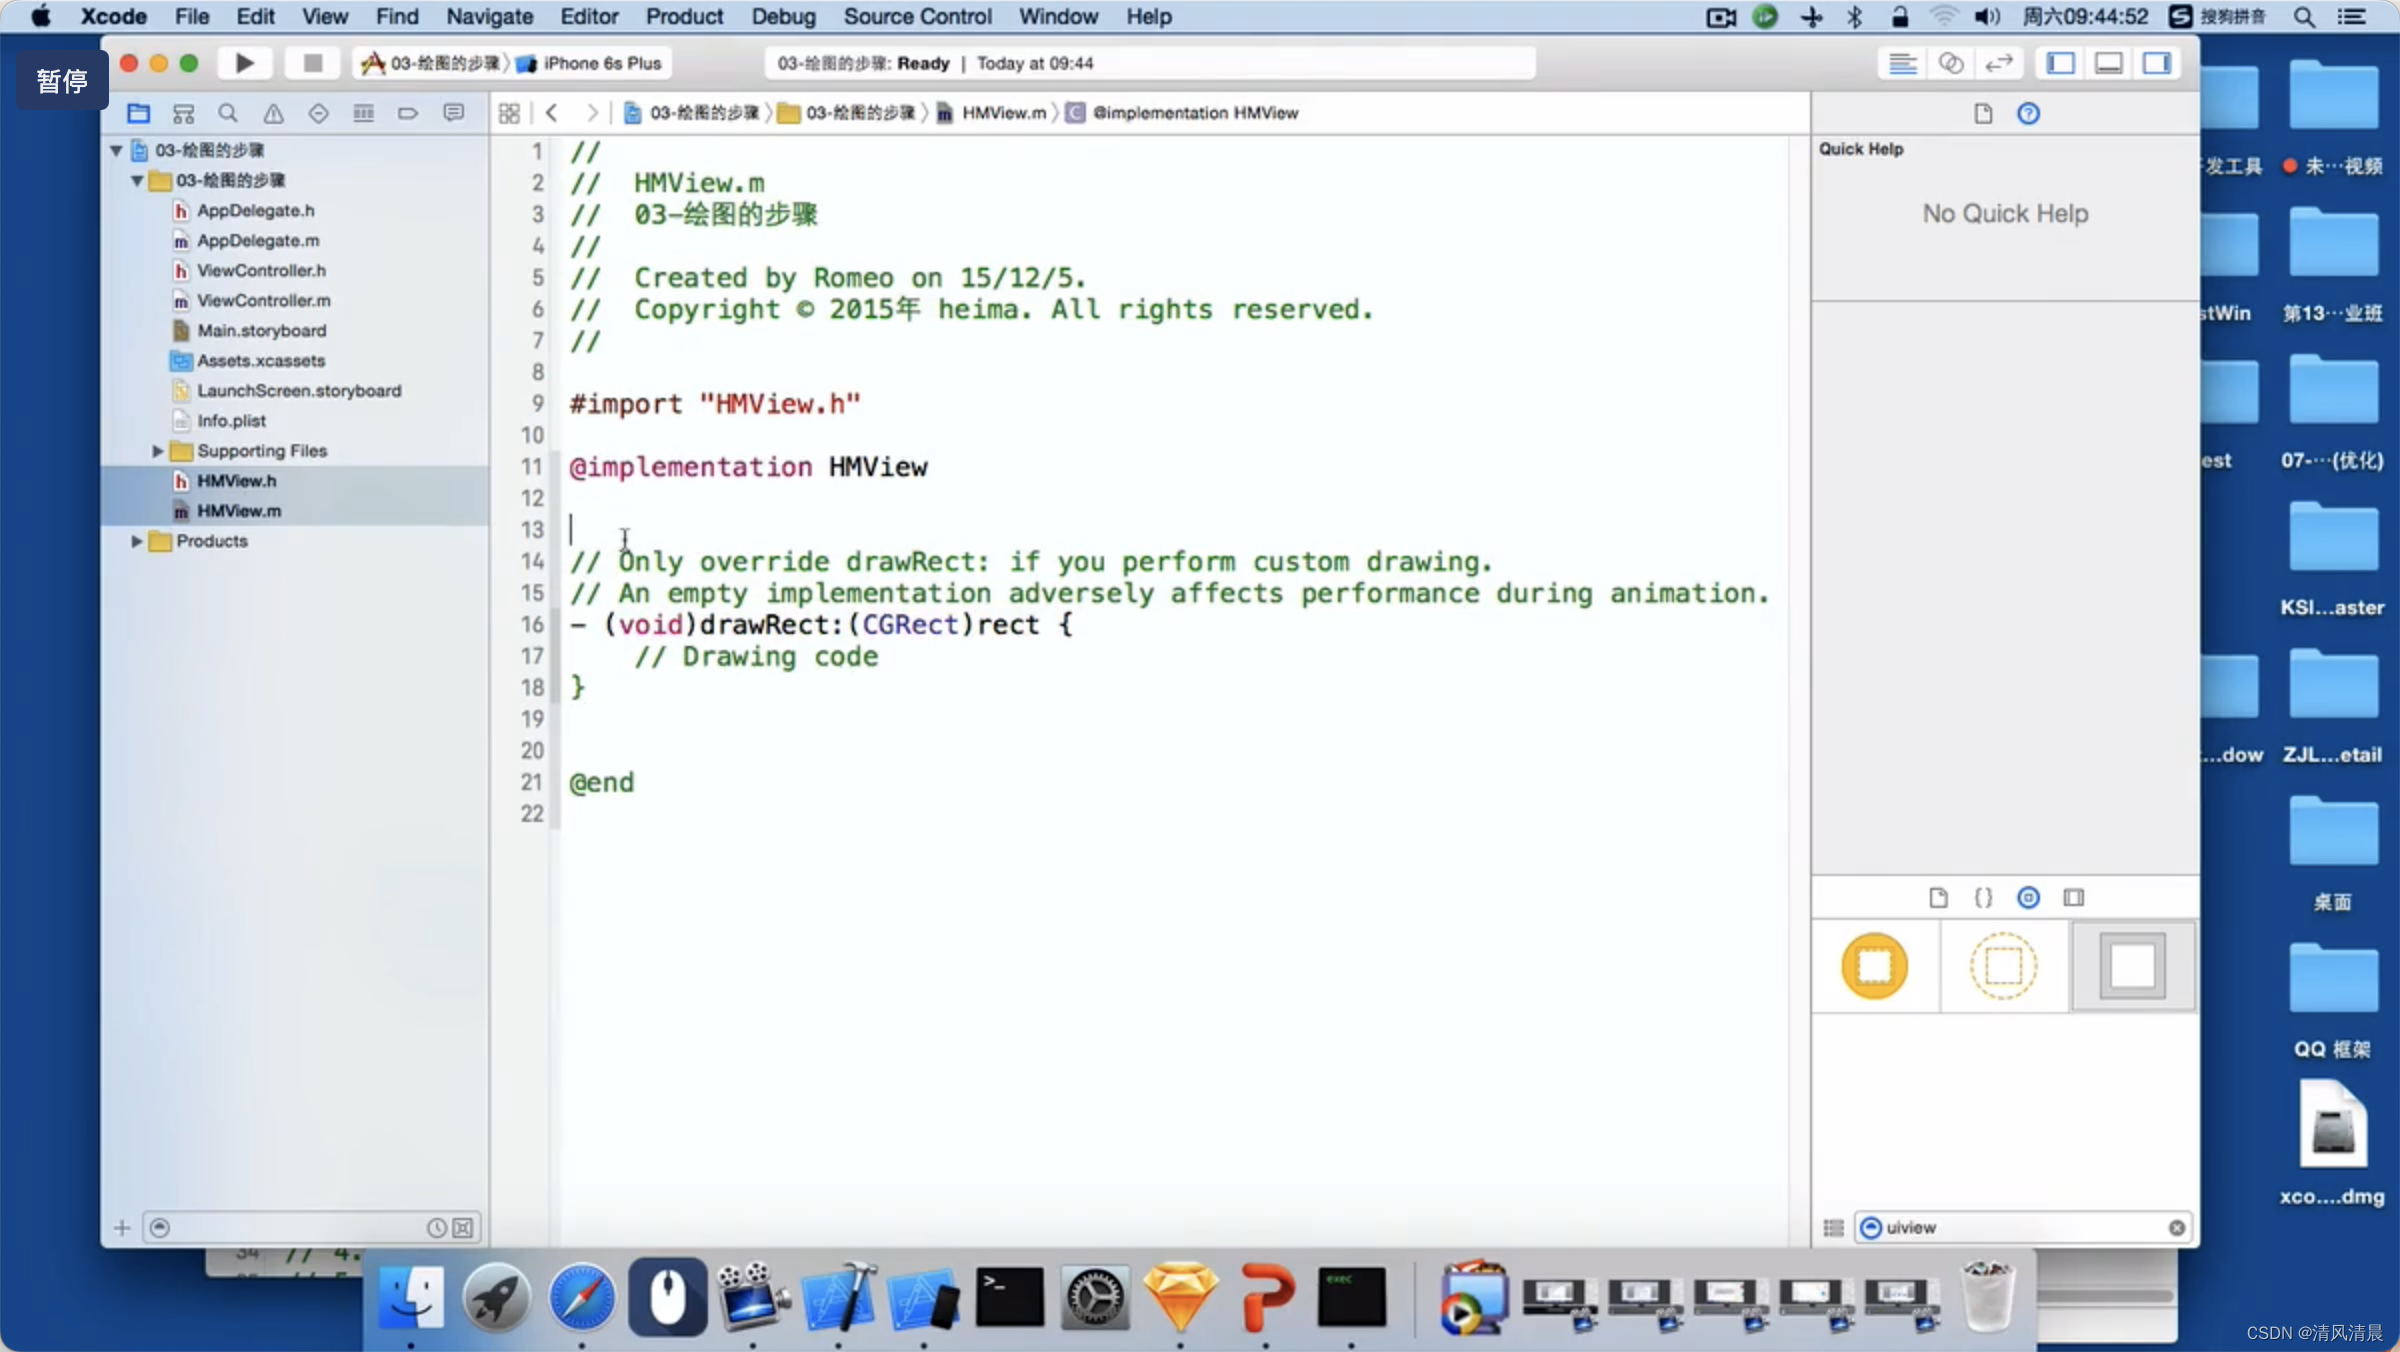This screenshot has width=2400, height=1352.
Task: Filter navigator by recent files
Action: 436,1227
